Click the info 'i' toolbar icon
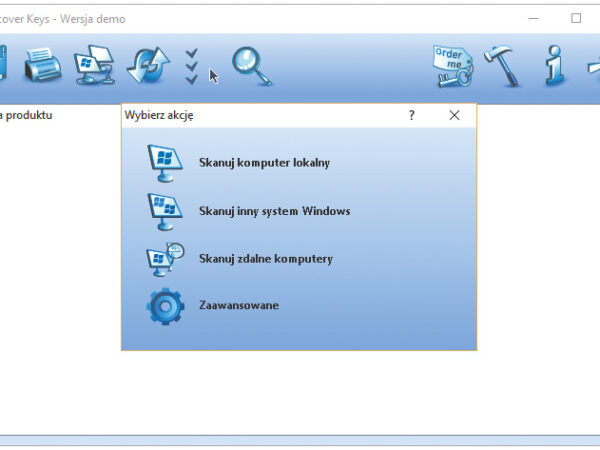600x450 pixels. [x=554, y=66]
